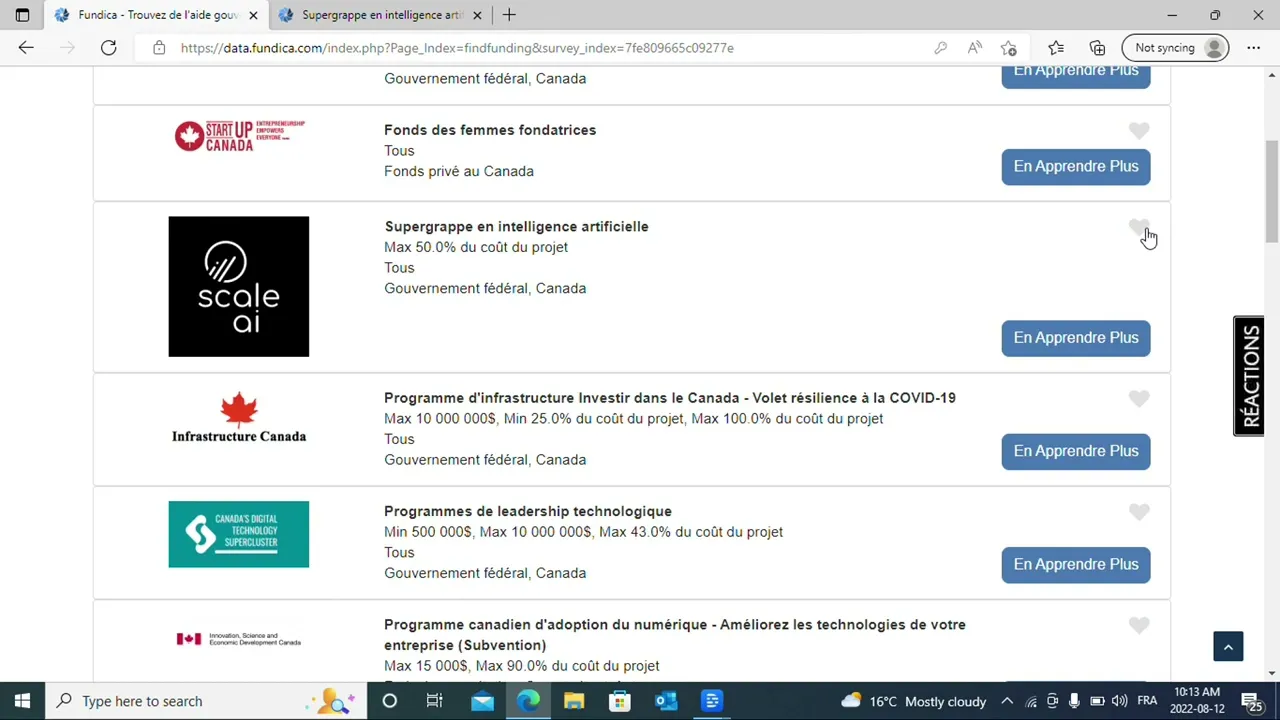Open the blue document app on taskbar

(712, 701)
